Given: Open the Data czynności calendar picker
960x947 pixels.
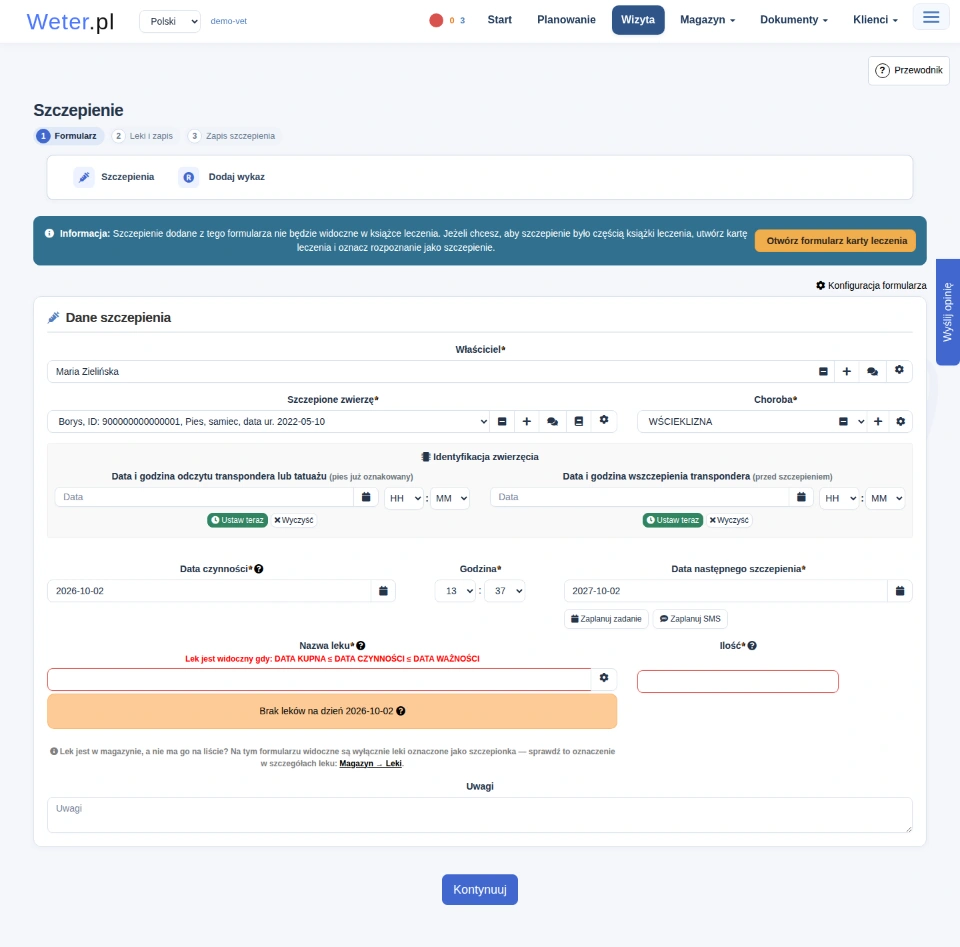Looking at the screenshot, I should click(383, 591).
